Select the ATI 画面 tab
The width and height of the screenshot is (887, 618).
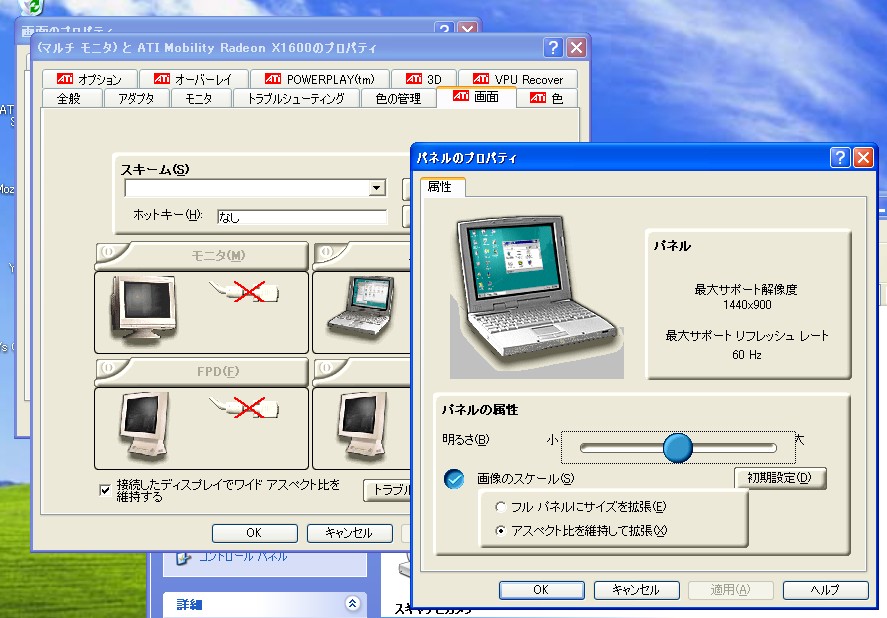click(x=476, y=97)
